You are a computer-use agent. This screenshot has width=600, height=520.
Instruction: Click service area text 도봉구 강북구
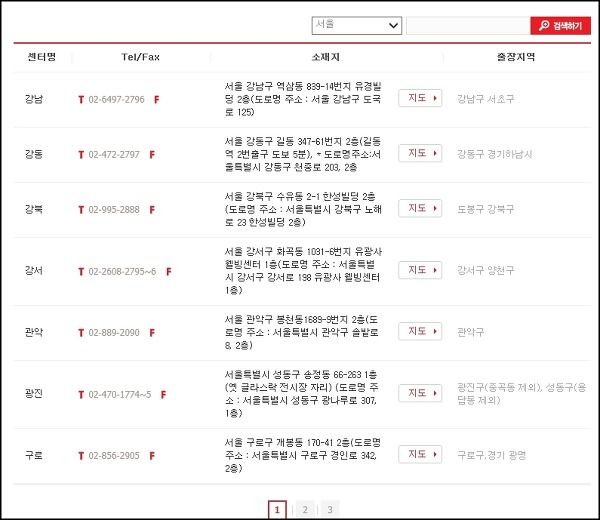click(x=486, y=209)
